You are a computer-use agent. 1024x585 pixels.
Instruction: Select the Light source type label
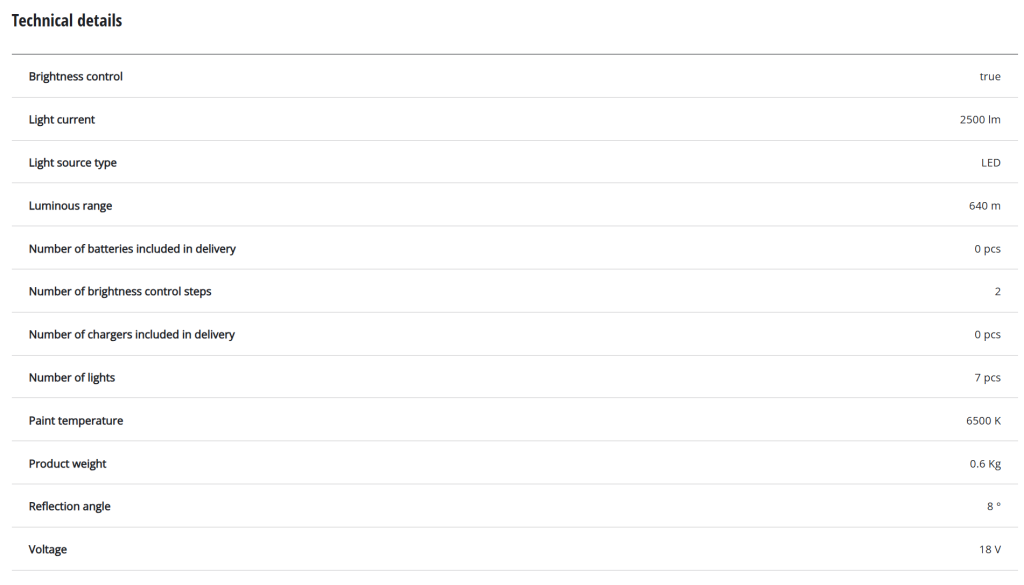73,163
